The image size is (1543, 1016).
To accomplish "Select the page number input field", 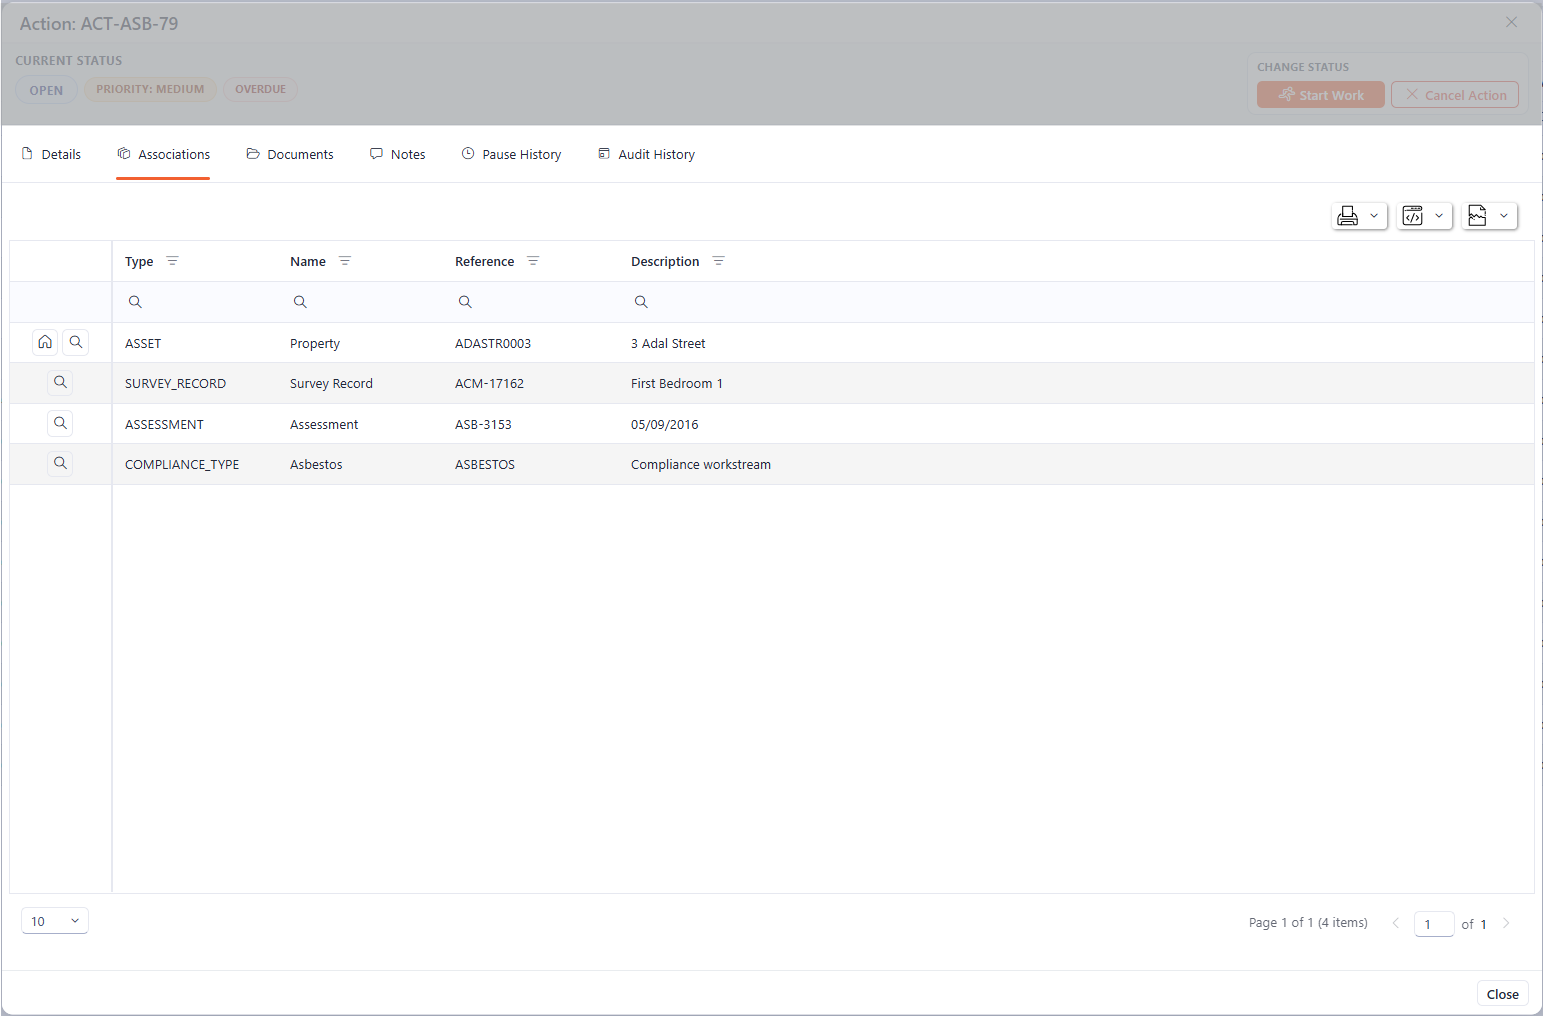I will point(1433,924).
